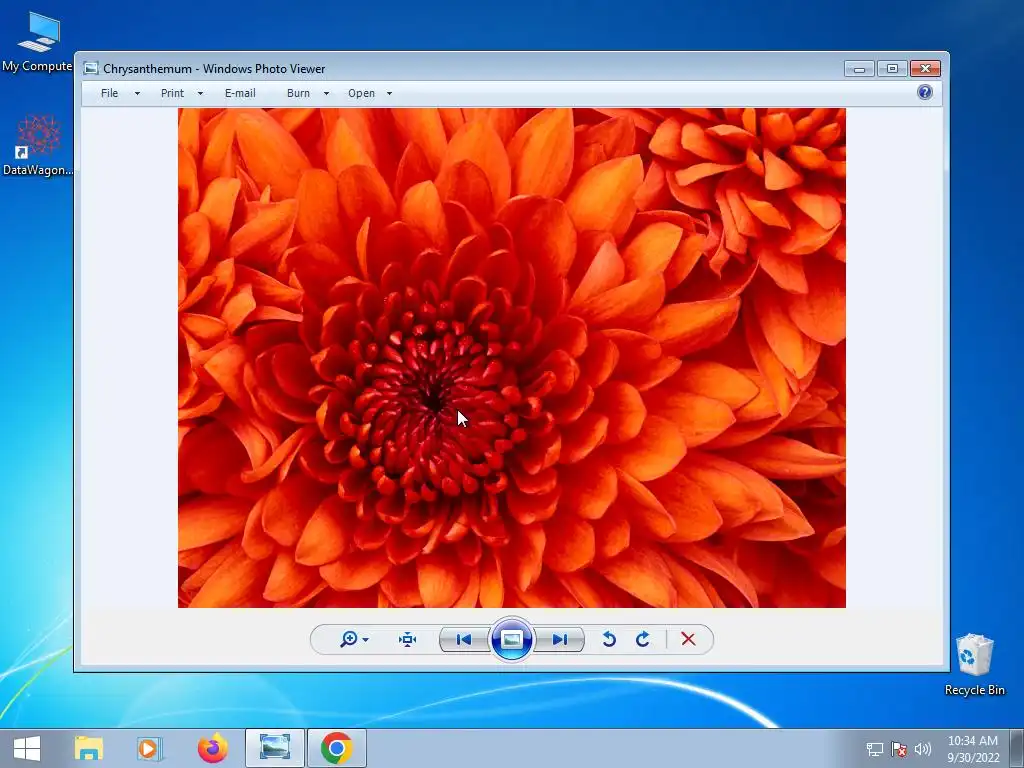The image size is (1024, 768).
Task: Open the Burn menu
Action: click(298, 93)
